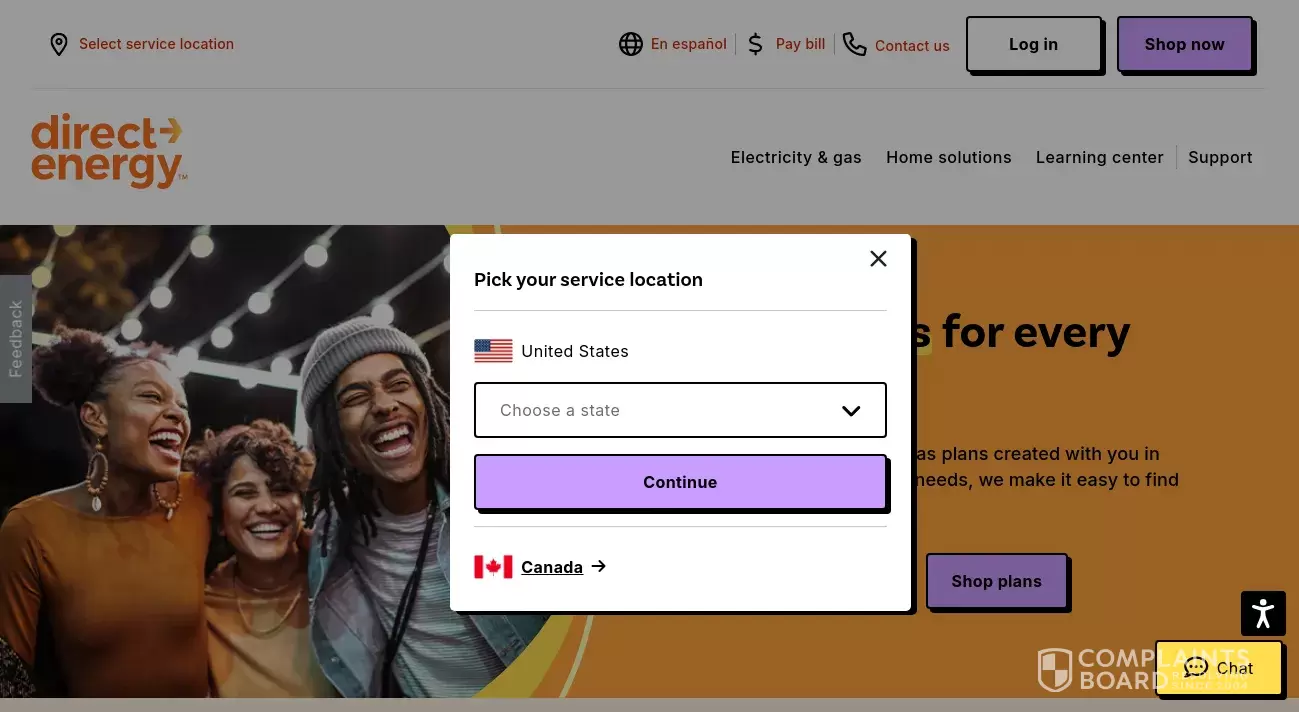Open Electricity & gas menu
1299x712 pixels.
795,157
